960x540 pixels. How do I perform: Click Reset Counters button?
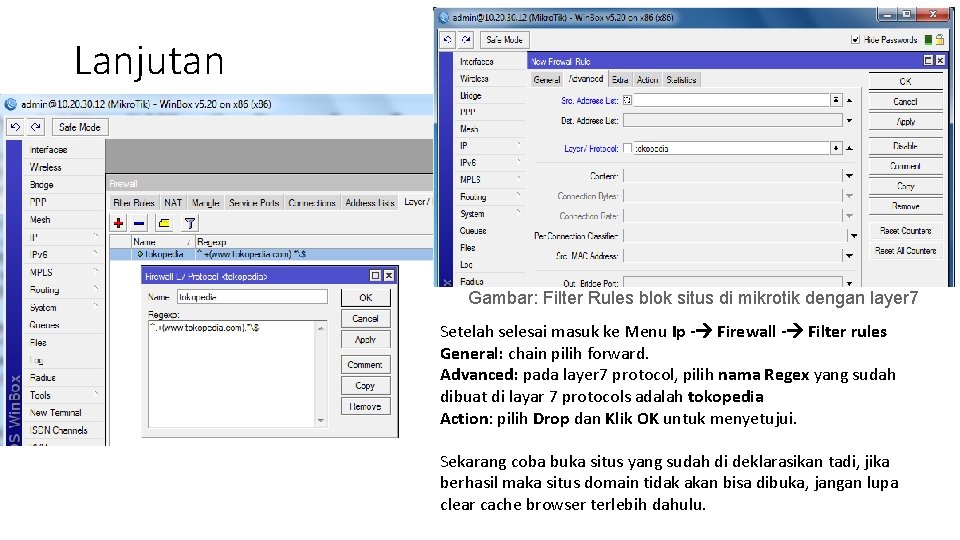tap(906, 230)
